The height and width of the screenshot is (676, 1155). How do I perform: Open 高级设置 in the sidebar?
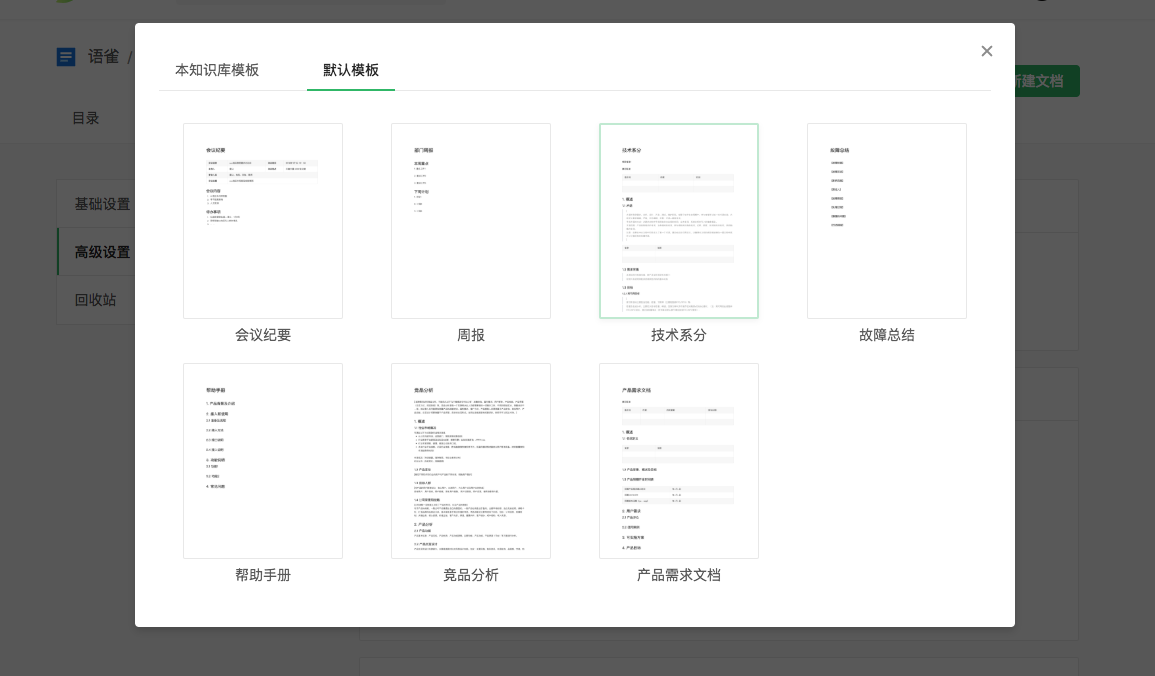tap(103, 252)
